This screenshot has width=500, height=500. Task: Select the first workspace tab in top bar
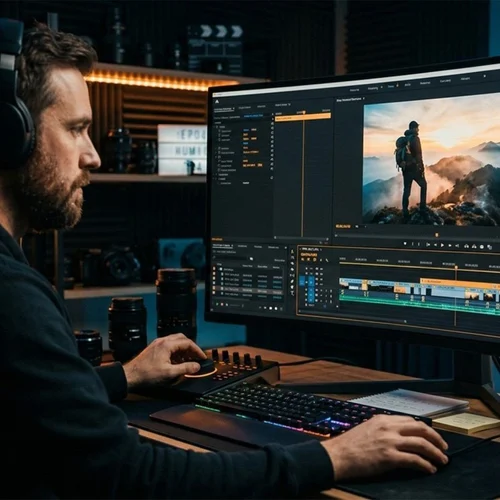tap(354, 90)
